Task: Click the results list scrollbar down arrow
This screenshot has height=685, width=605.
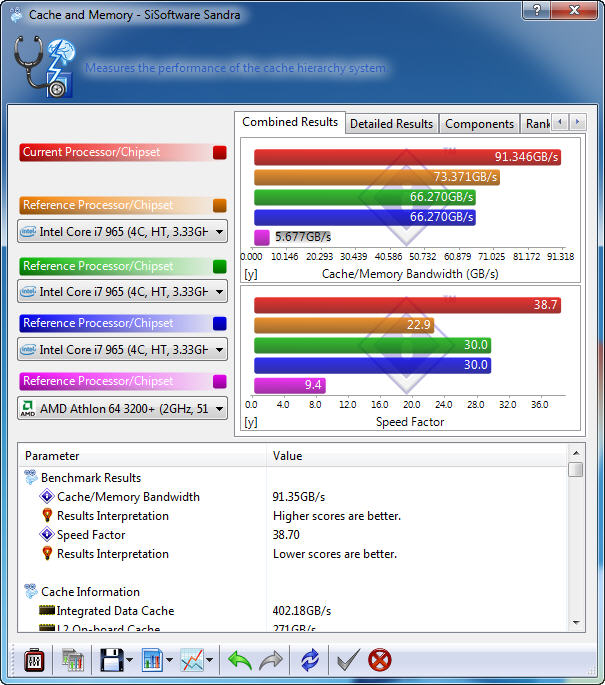Action: pos(576,623)
